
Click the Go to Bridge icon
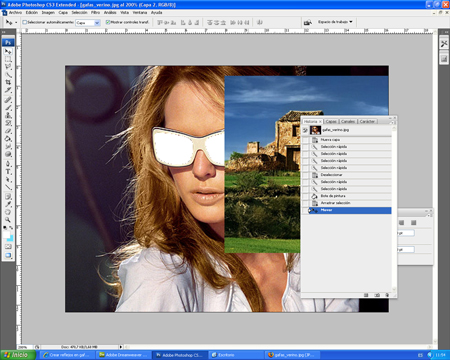[x=308, y=22]
